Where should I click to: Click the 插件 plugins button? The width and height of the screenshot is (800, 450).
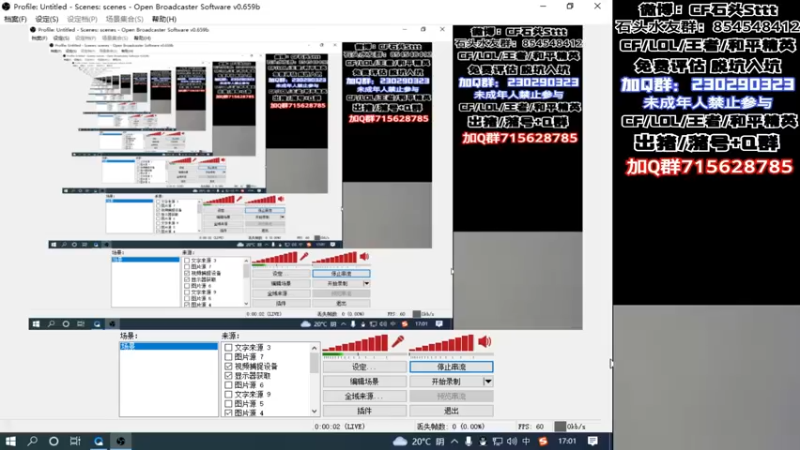pyautogui.click(x=365, y=411)
